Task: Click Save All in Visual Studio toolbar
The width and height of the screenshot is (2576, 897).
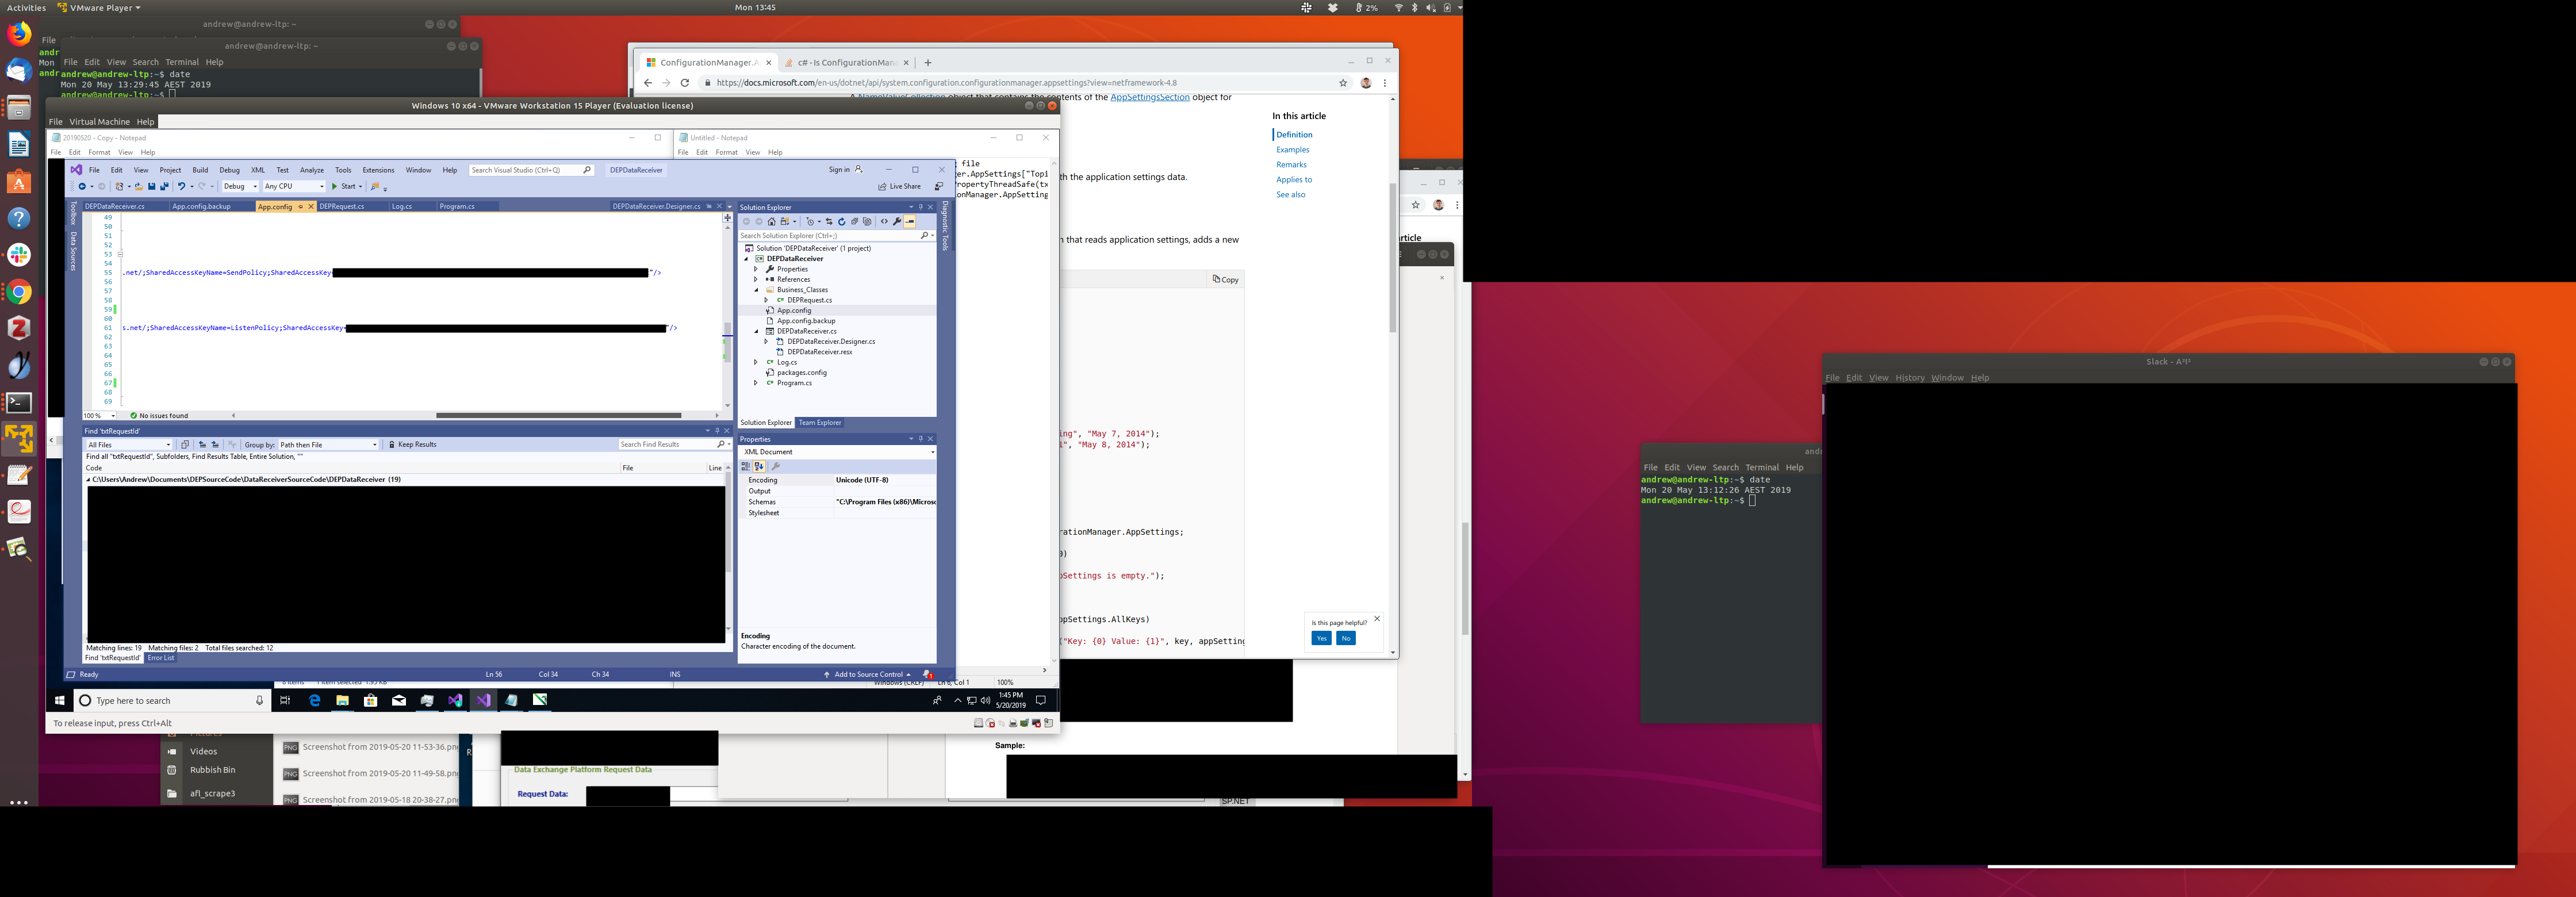Action: point(164,186)
